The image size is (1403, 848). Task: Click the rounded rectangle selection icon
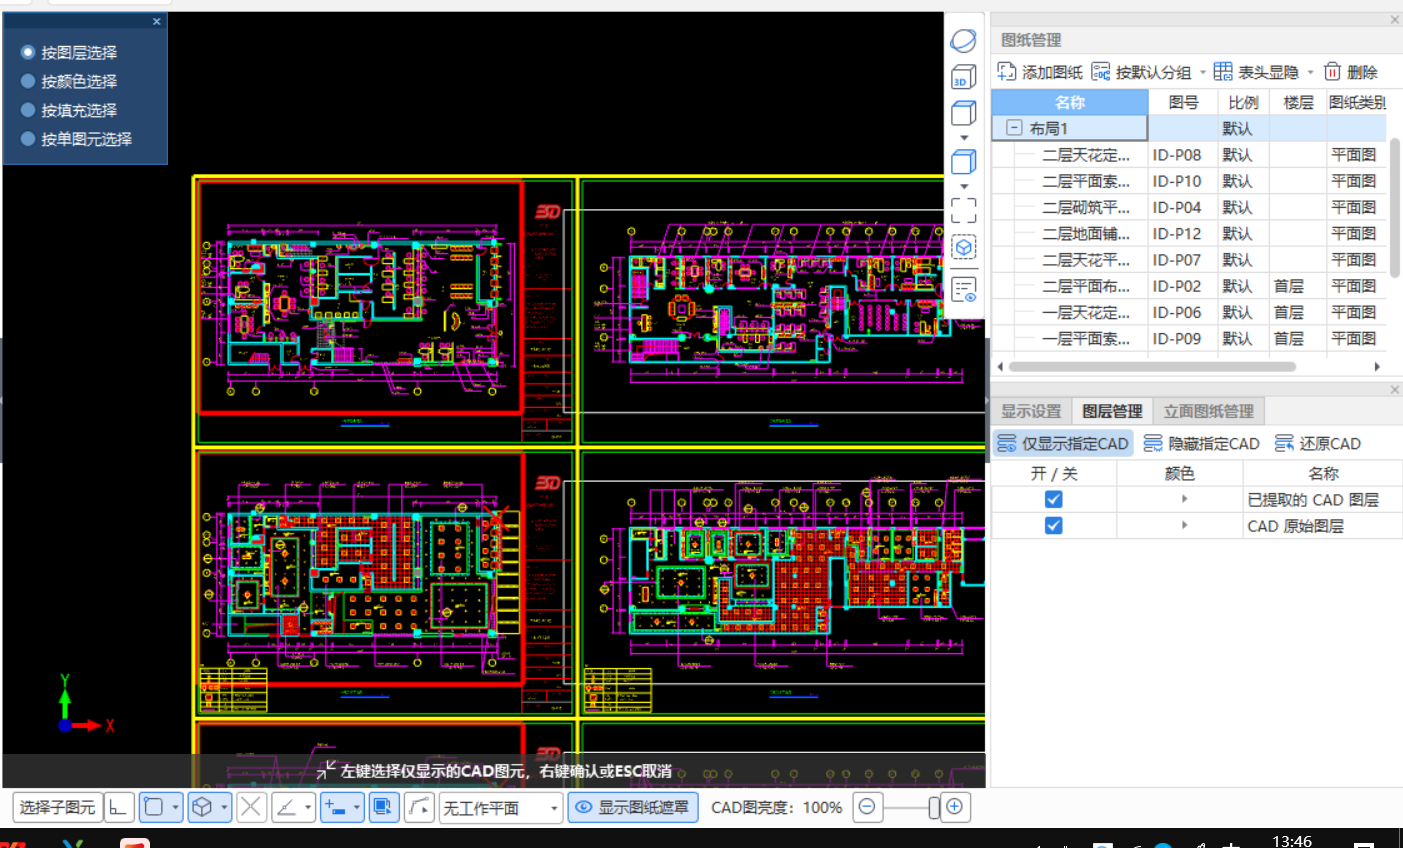(153, 807)
